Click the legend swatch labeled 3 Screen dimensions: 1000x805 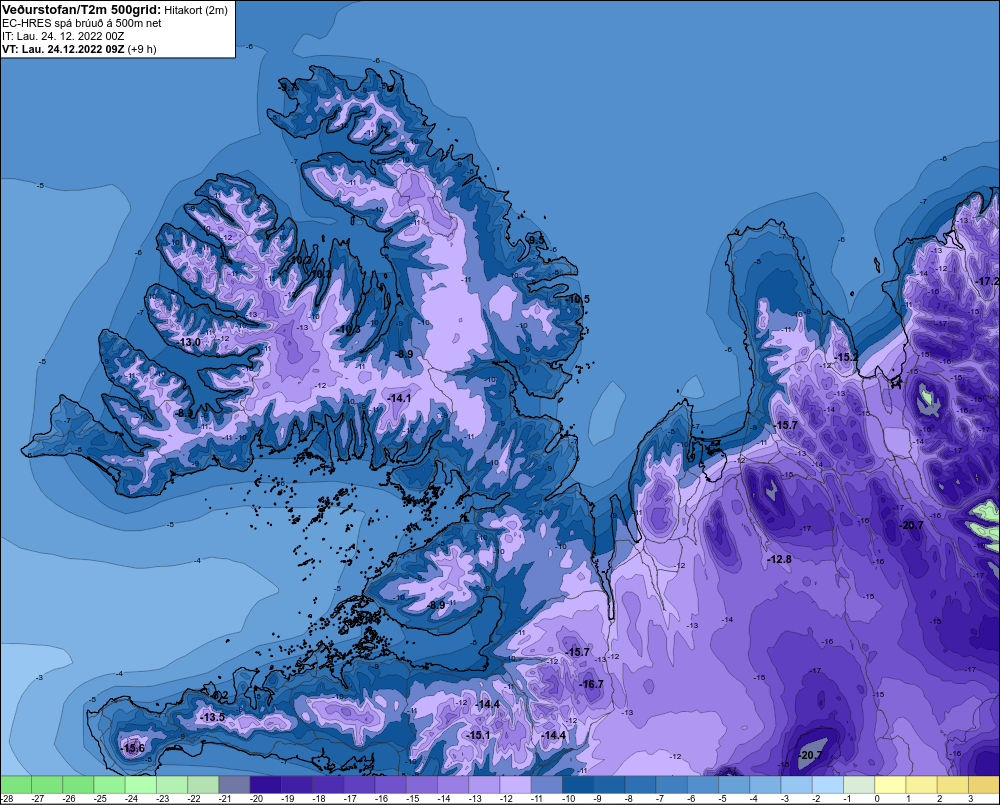(984, 784)
